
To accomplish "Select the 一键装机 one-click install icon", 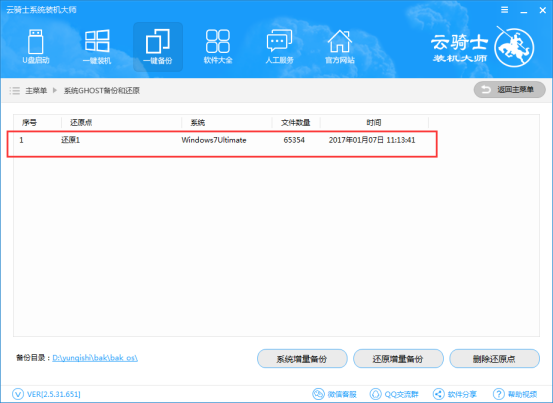I will 97,47.
